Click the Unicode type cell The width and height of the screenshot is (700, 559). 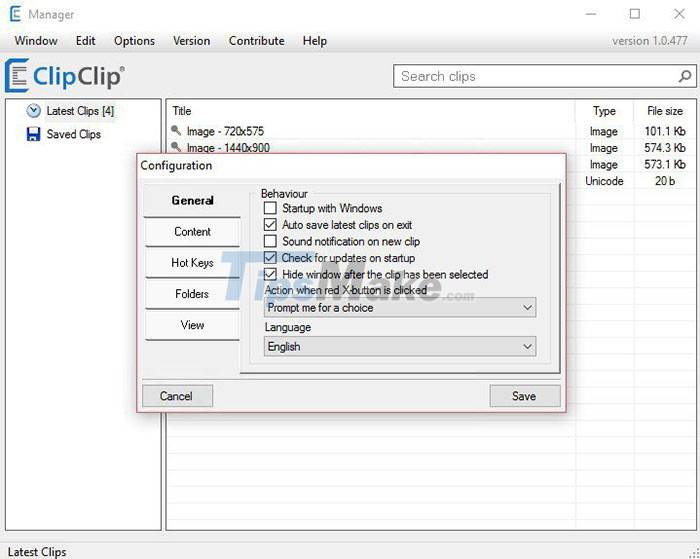click(604, 181)
